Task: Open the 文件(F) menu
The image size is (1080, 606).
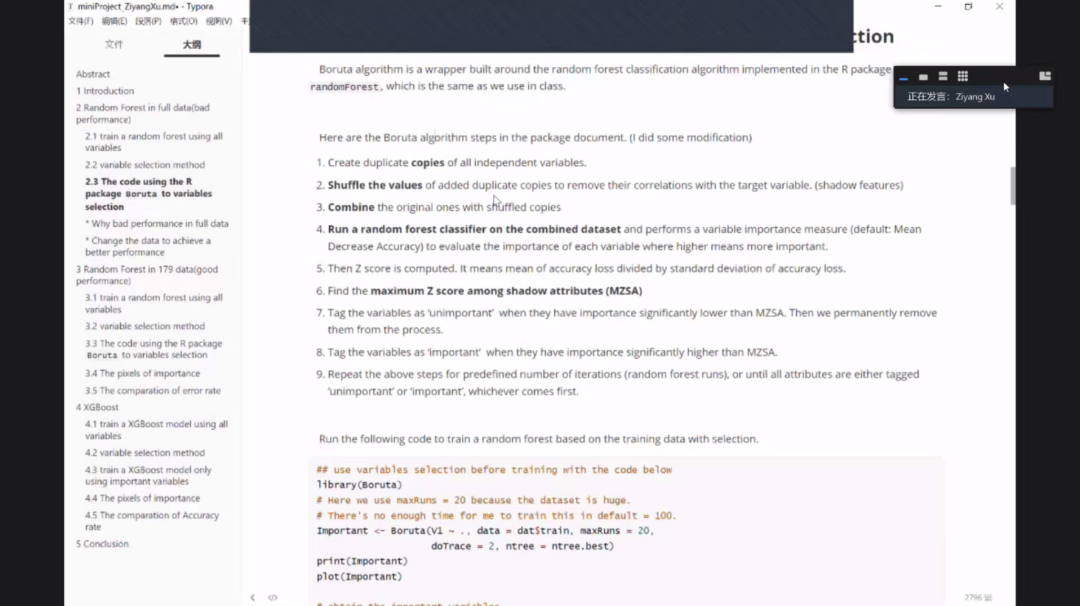Action: coord(81,21)
